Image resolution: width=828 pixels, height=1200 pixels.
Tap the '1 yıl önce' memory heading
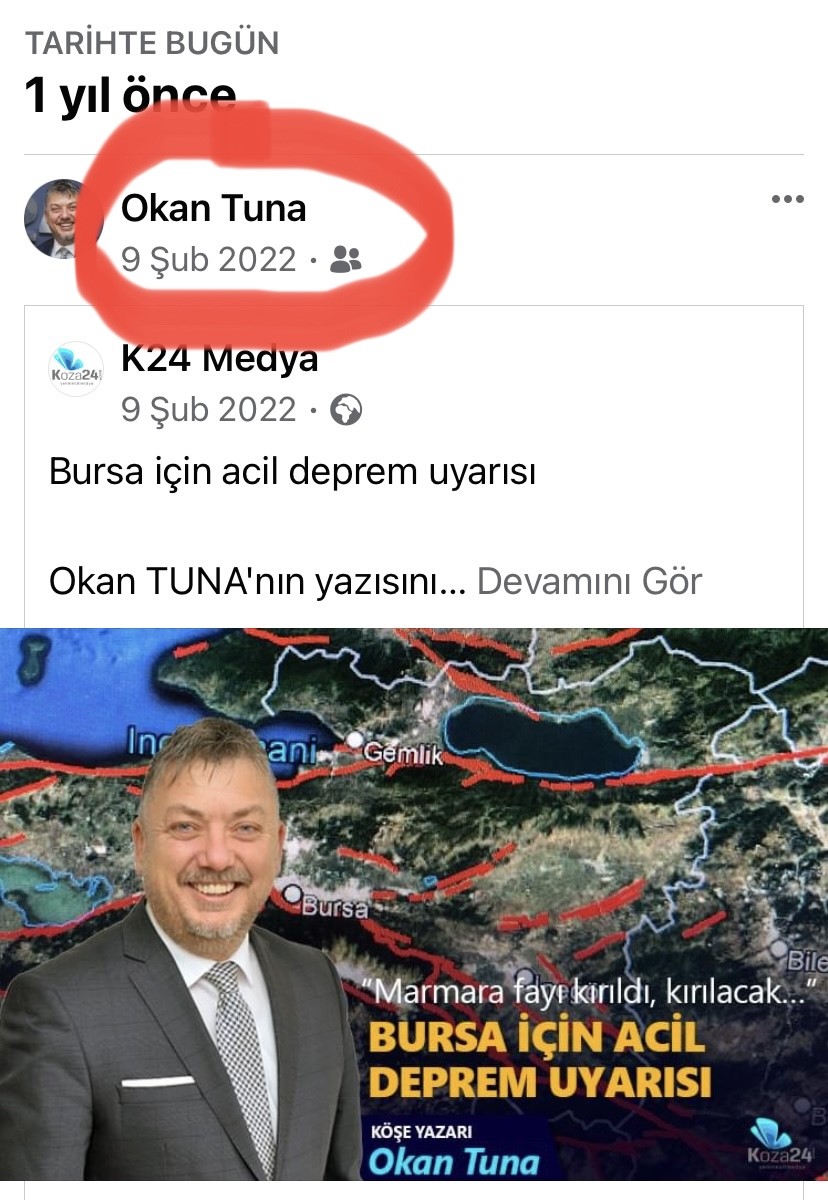point(130,98)
